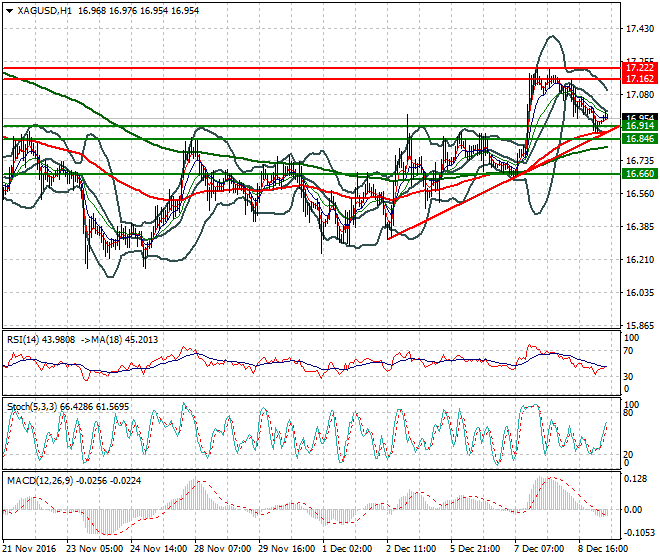Image resolution: width=660 pixels, height=560 pixels.
Task: Click the MACD scale value -0.1053
Action: click(x=639, y=533)
